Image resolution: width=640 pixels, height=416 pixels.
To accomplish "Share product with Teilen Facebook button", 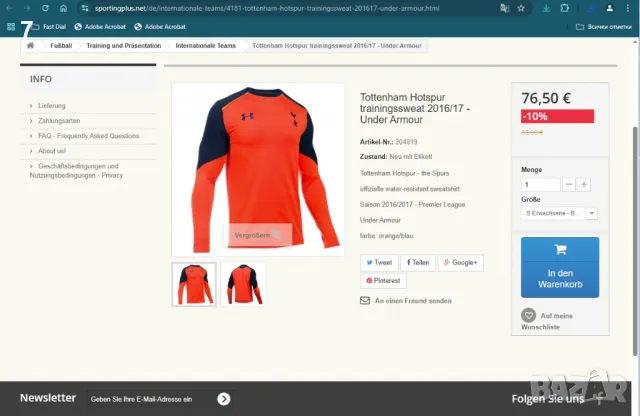I will (x=418, y=263).
